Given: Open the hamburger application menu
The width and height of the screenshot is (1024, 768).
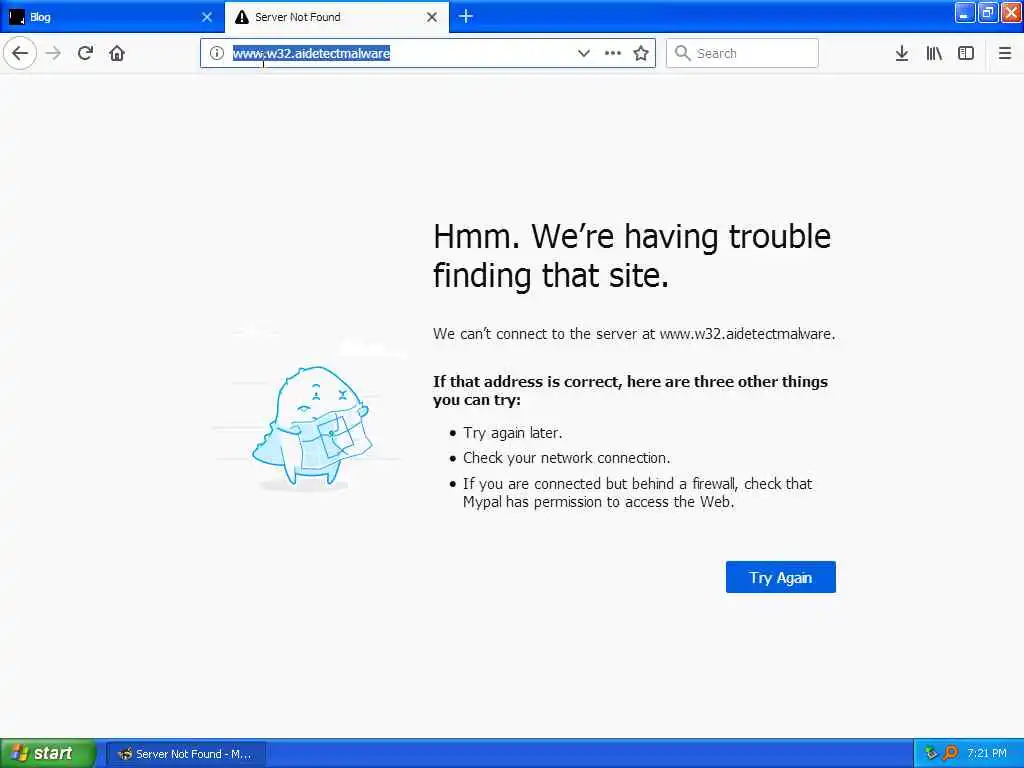Looking at the screenshot, I should click(1005, 53).
